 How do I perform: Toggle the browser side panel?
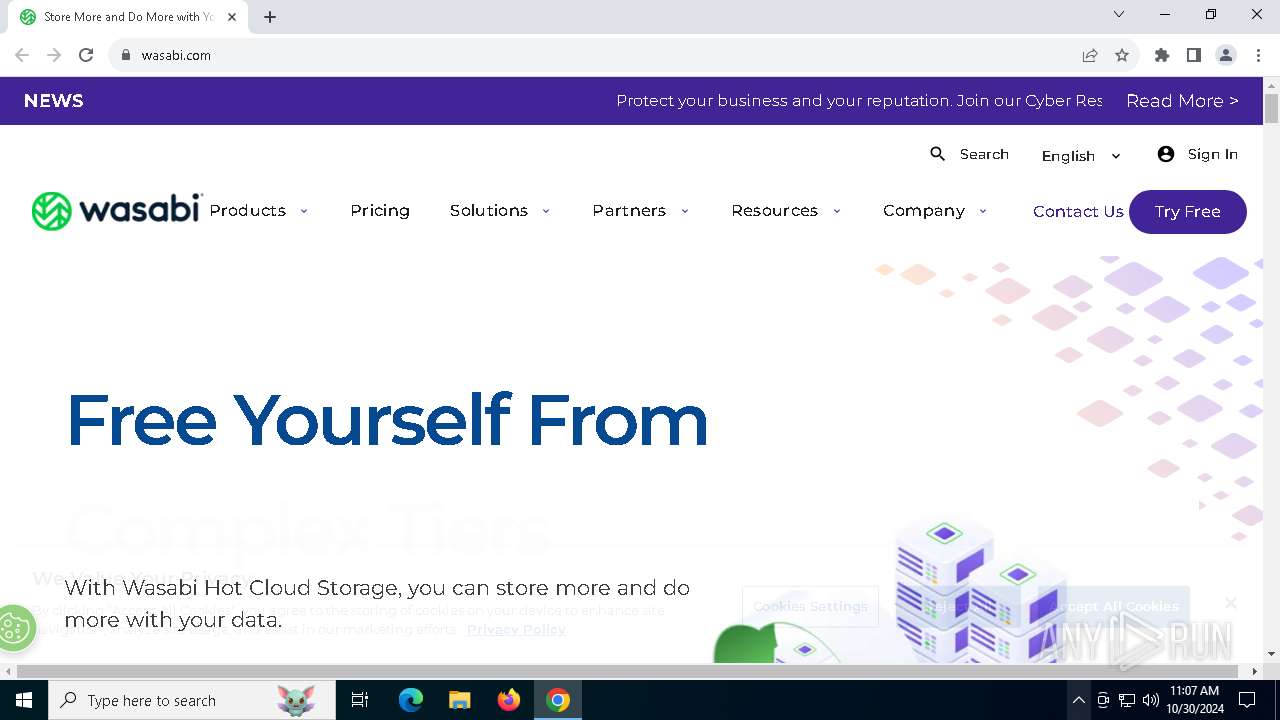tap(1194, 55)
